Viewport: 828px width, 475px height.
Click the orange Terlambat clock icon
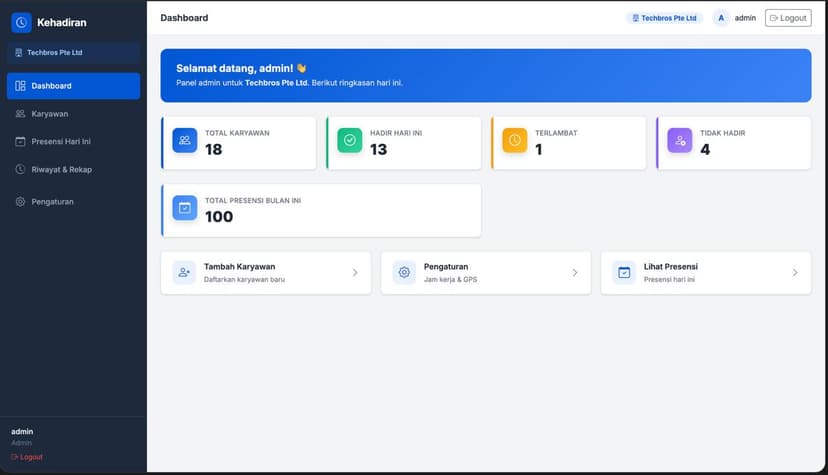(x=515, y=140)
